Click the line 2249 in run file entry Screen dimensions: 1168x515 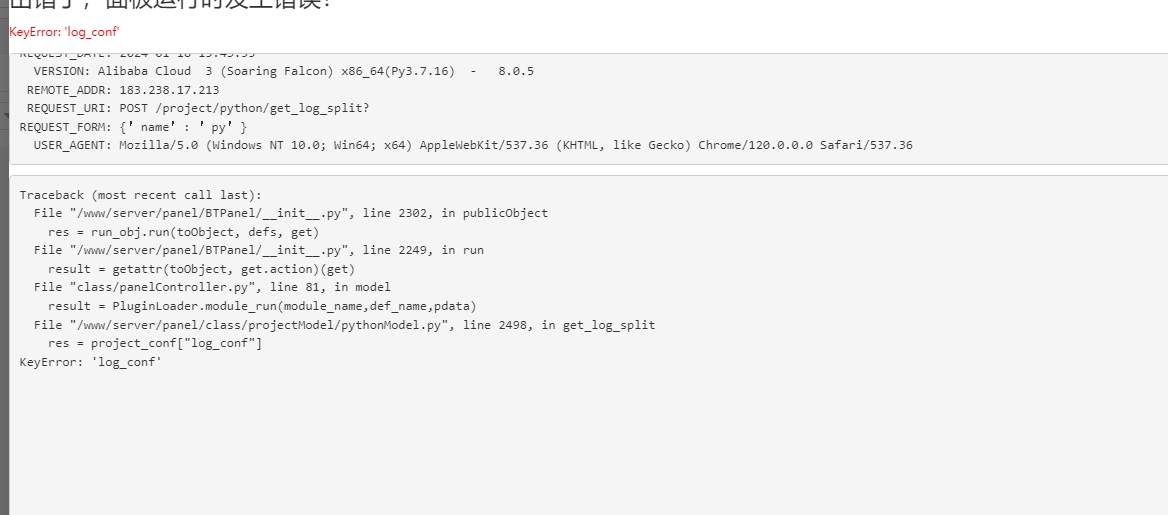(258, 250)
